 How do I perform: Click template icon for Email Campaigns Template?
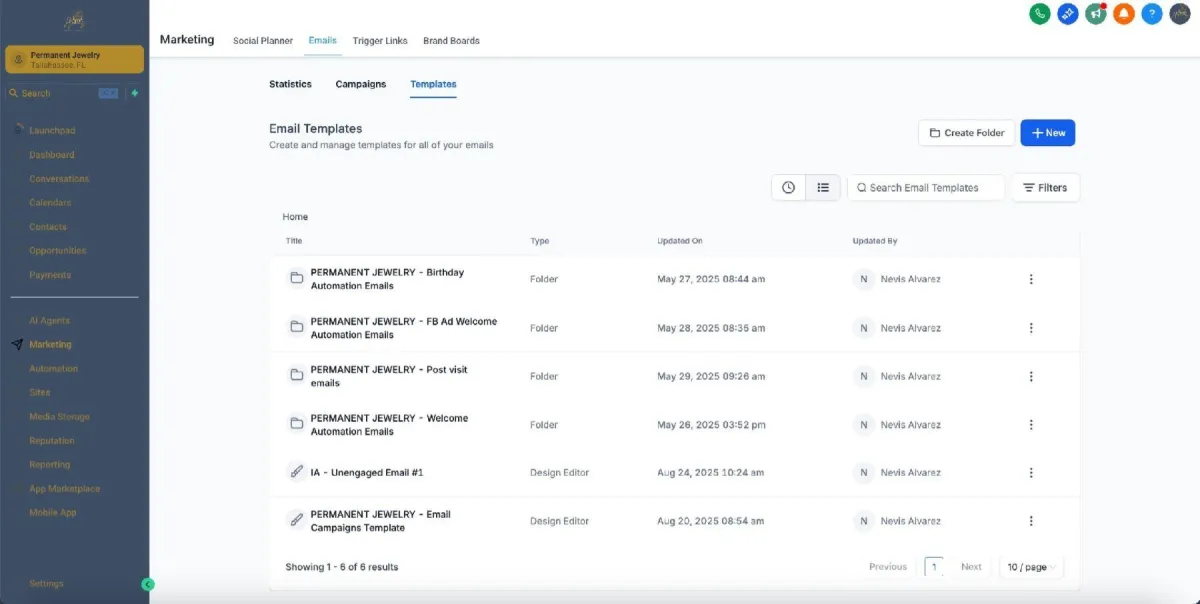[x=296, y=520]
